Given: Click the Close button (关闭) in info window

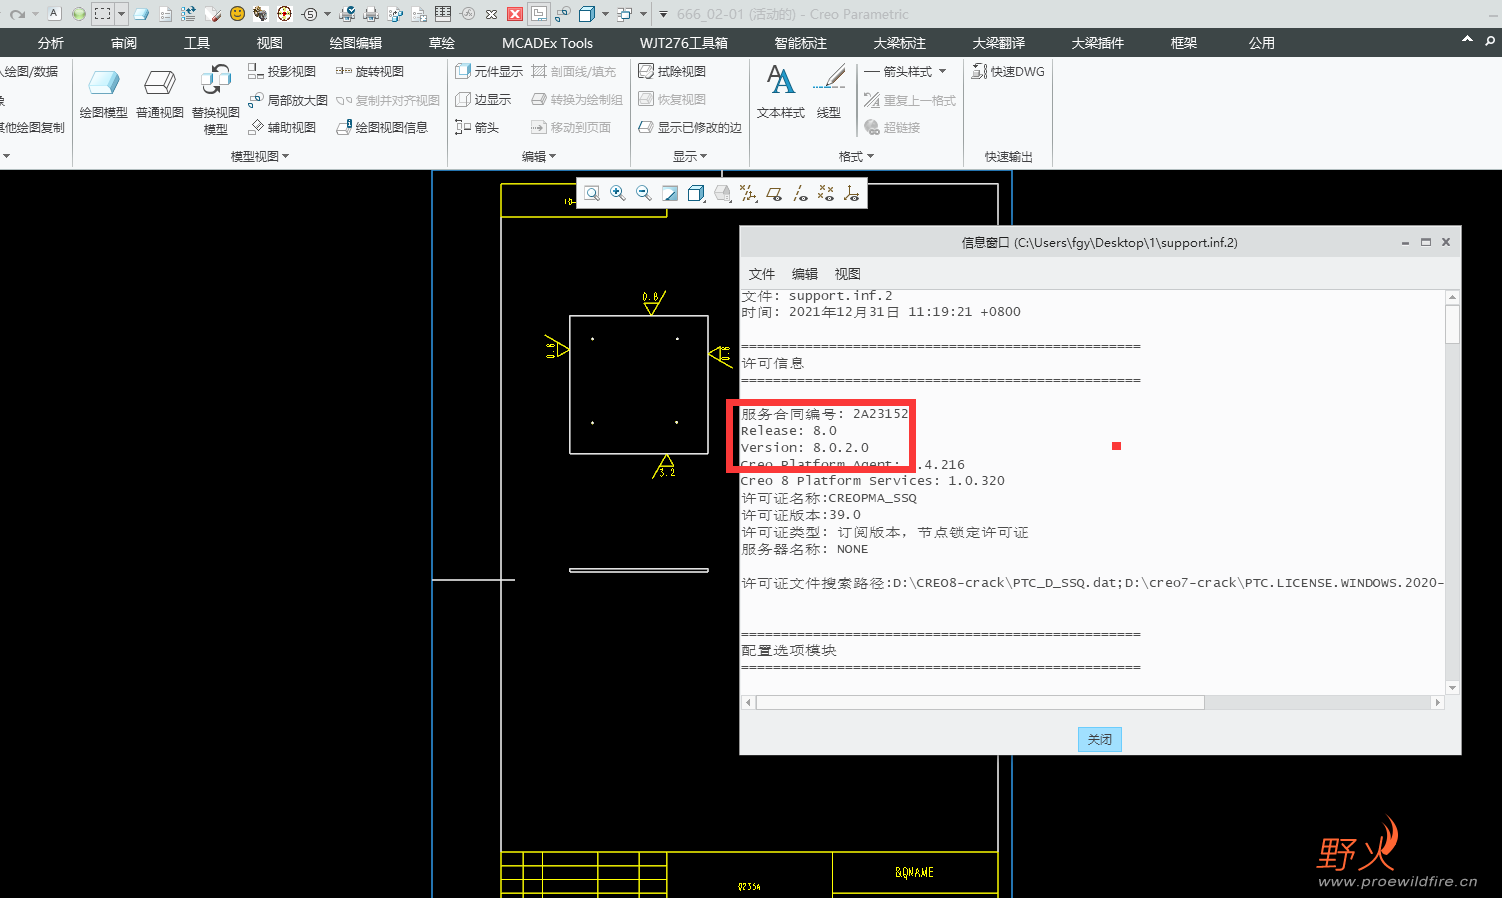Looking at the screenshot, I should (1100, 739).
